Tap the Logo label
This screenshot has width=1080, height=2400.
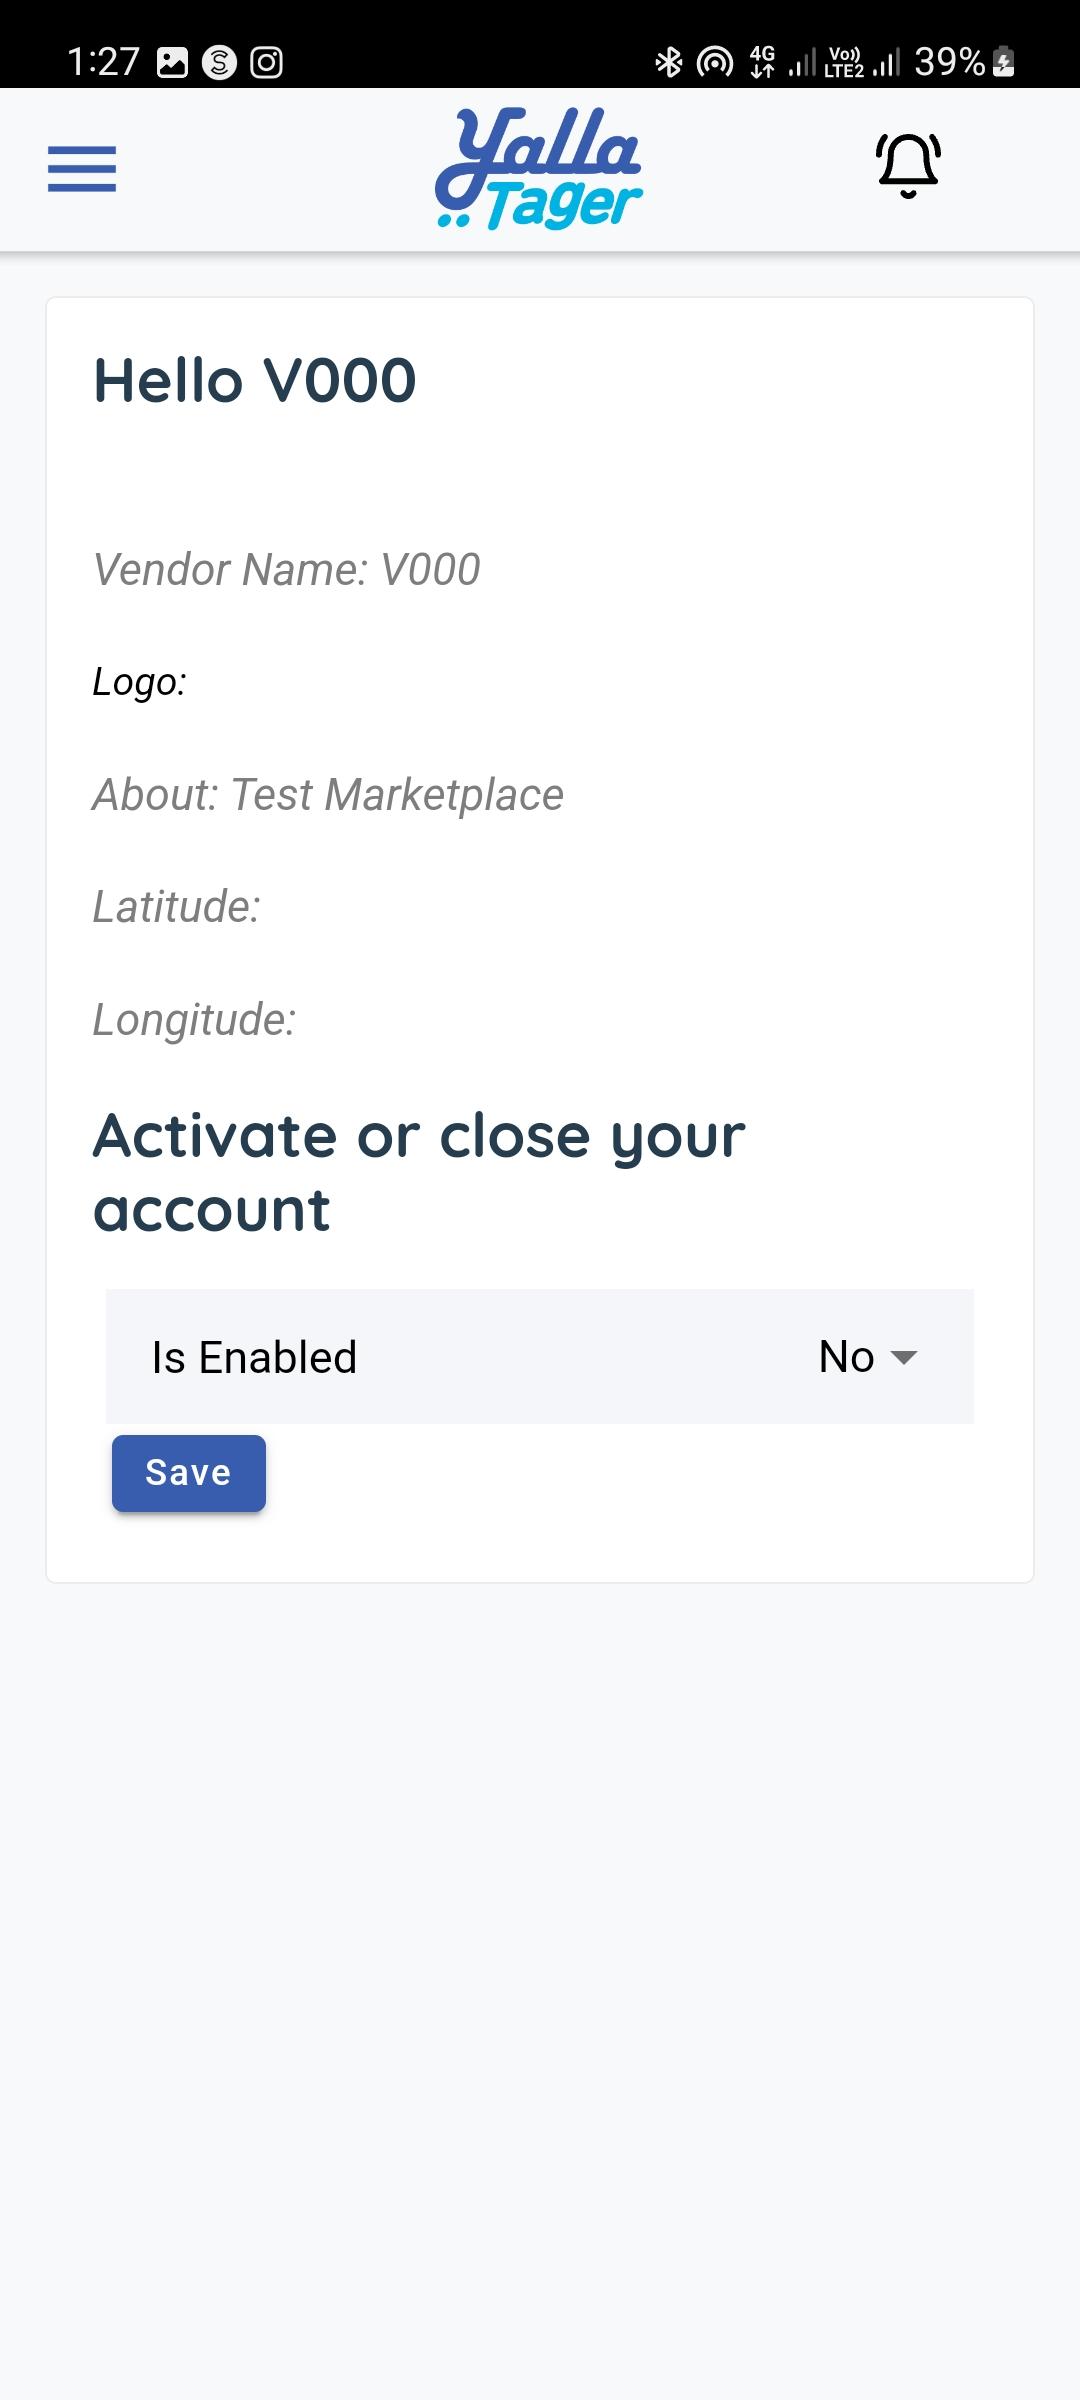coord(140,682)
